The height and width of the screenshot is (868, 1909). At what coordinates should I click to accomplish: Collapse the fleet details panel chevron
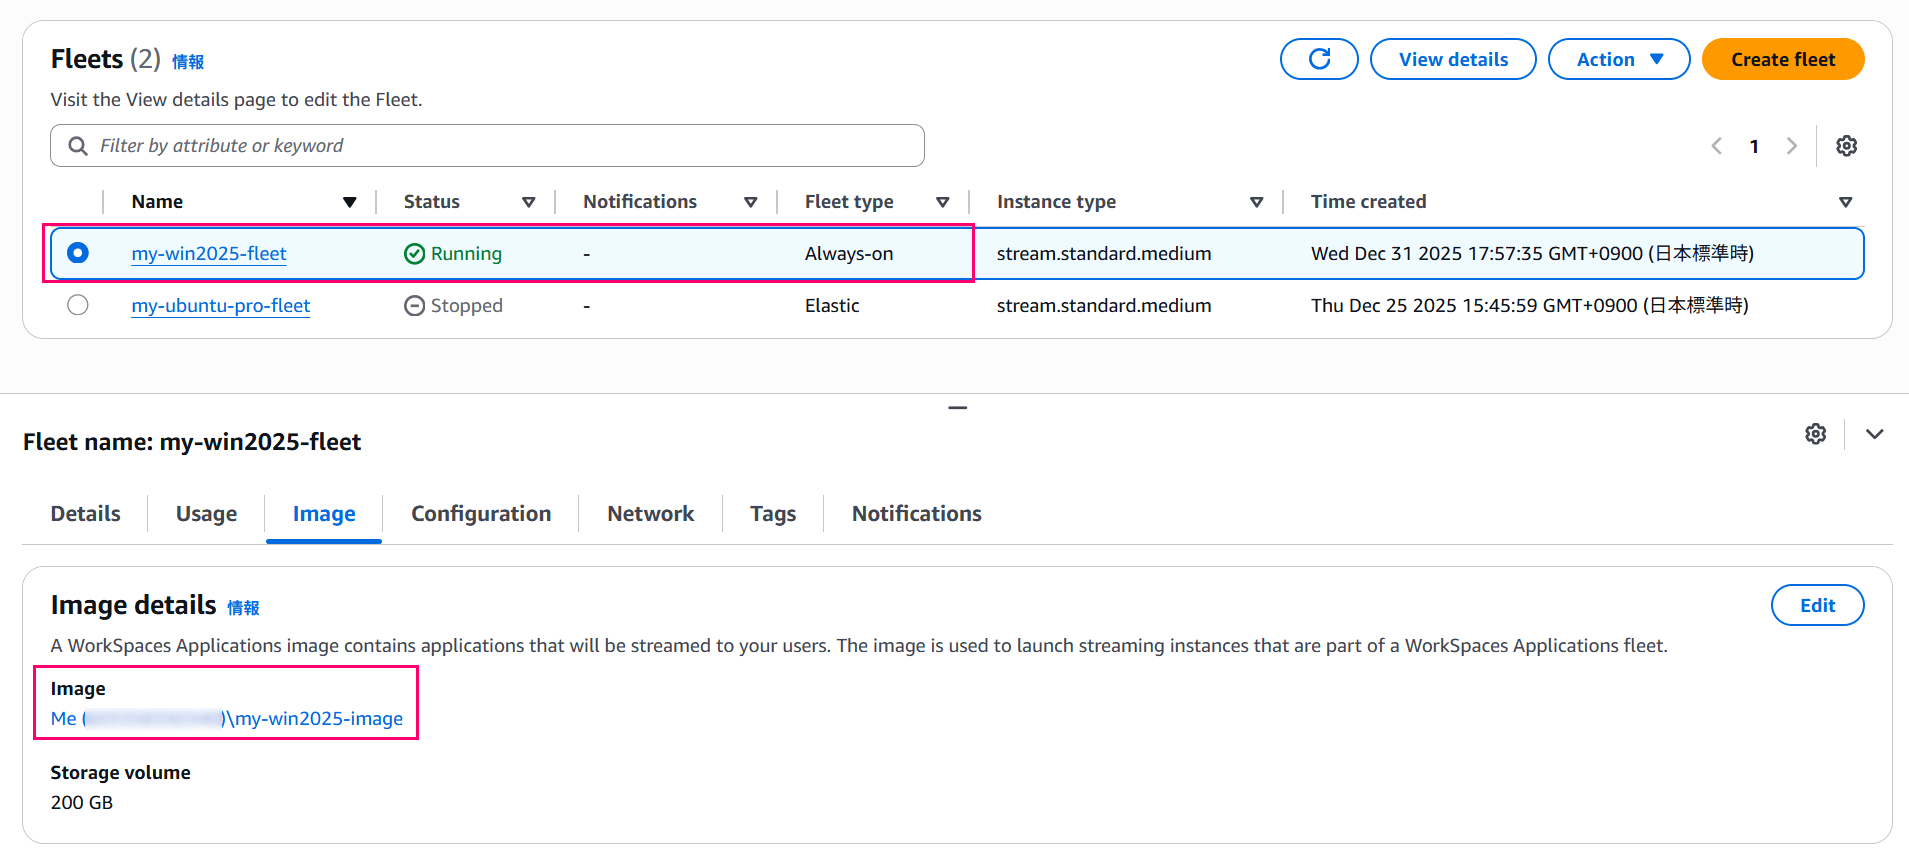click(x=1875, y=434)
